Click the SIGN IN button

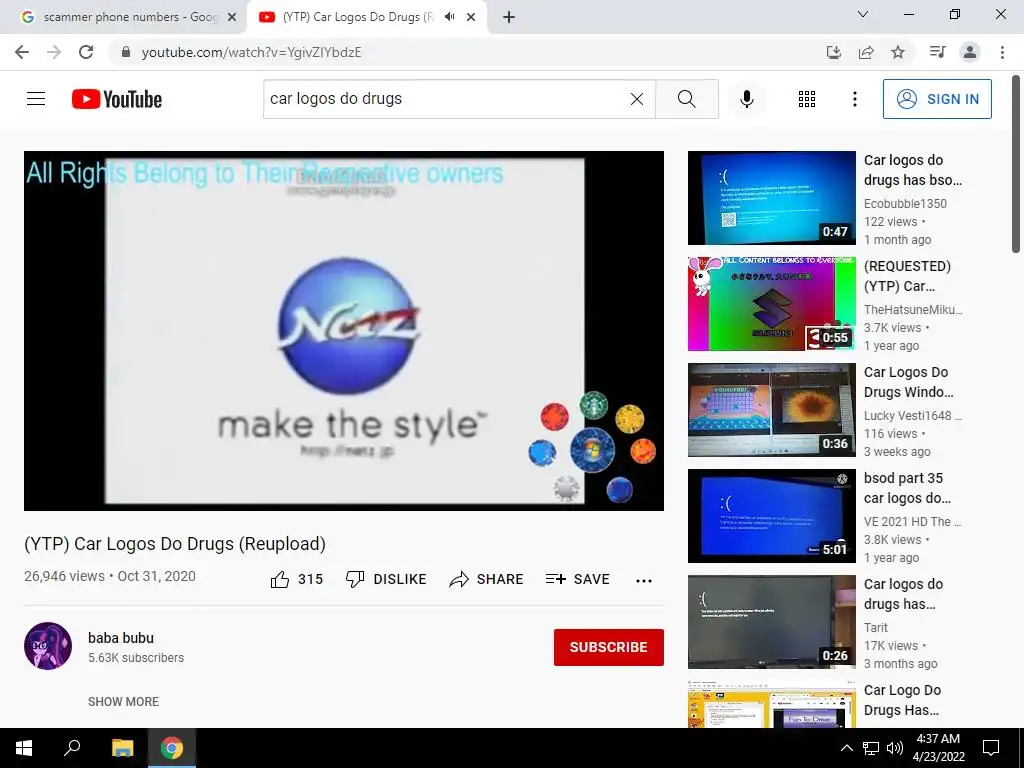click(937, 99)
